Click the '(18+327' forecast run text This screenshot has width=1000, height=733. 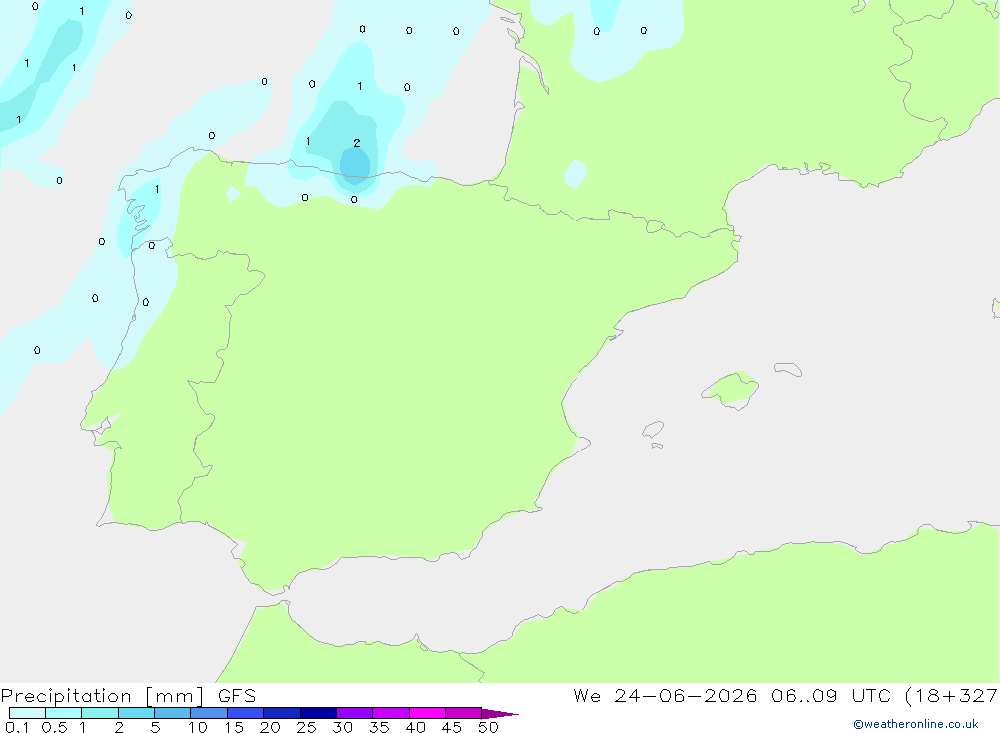tap(951, 696)
